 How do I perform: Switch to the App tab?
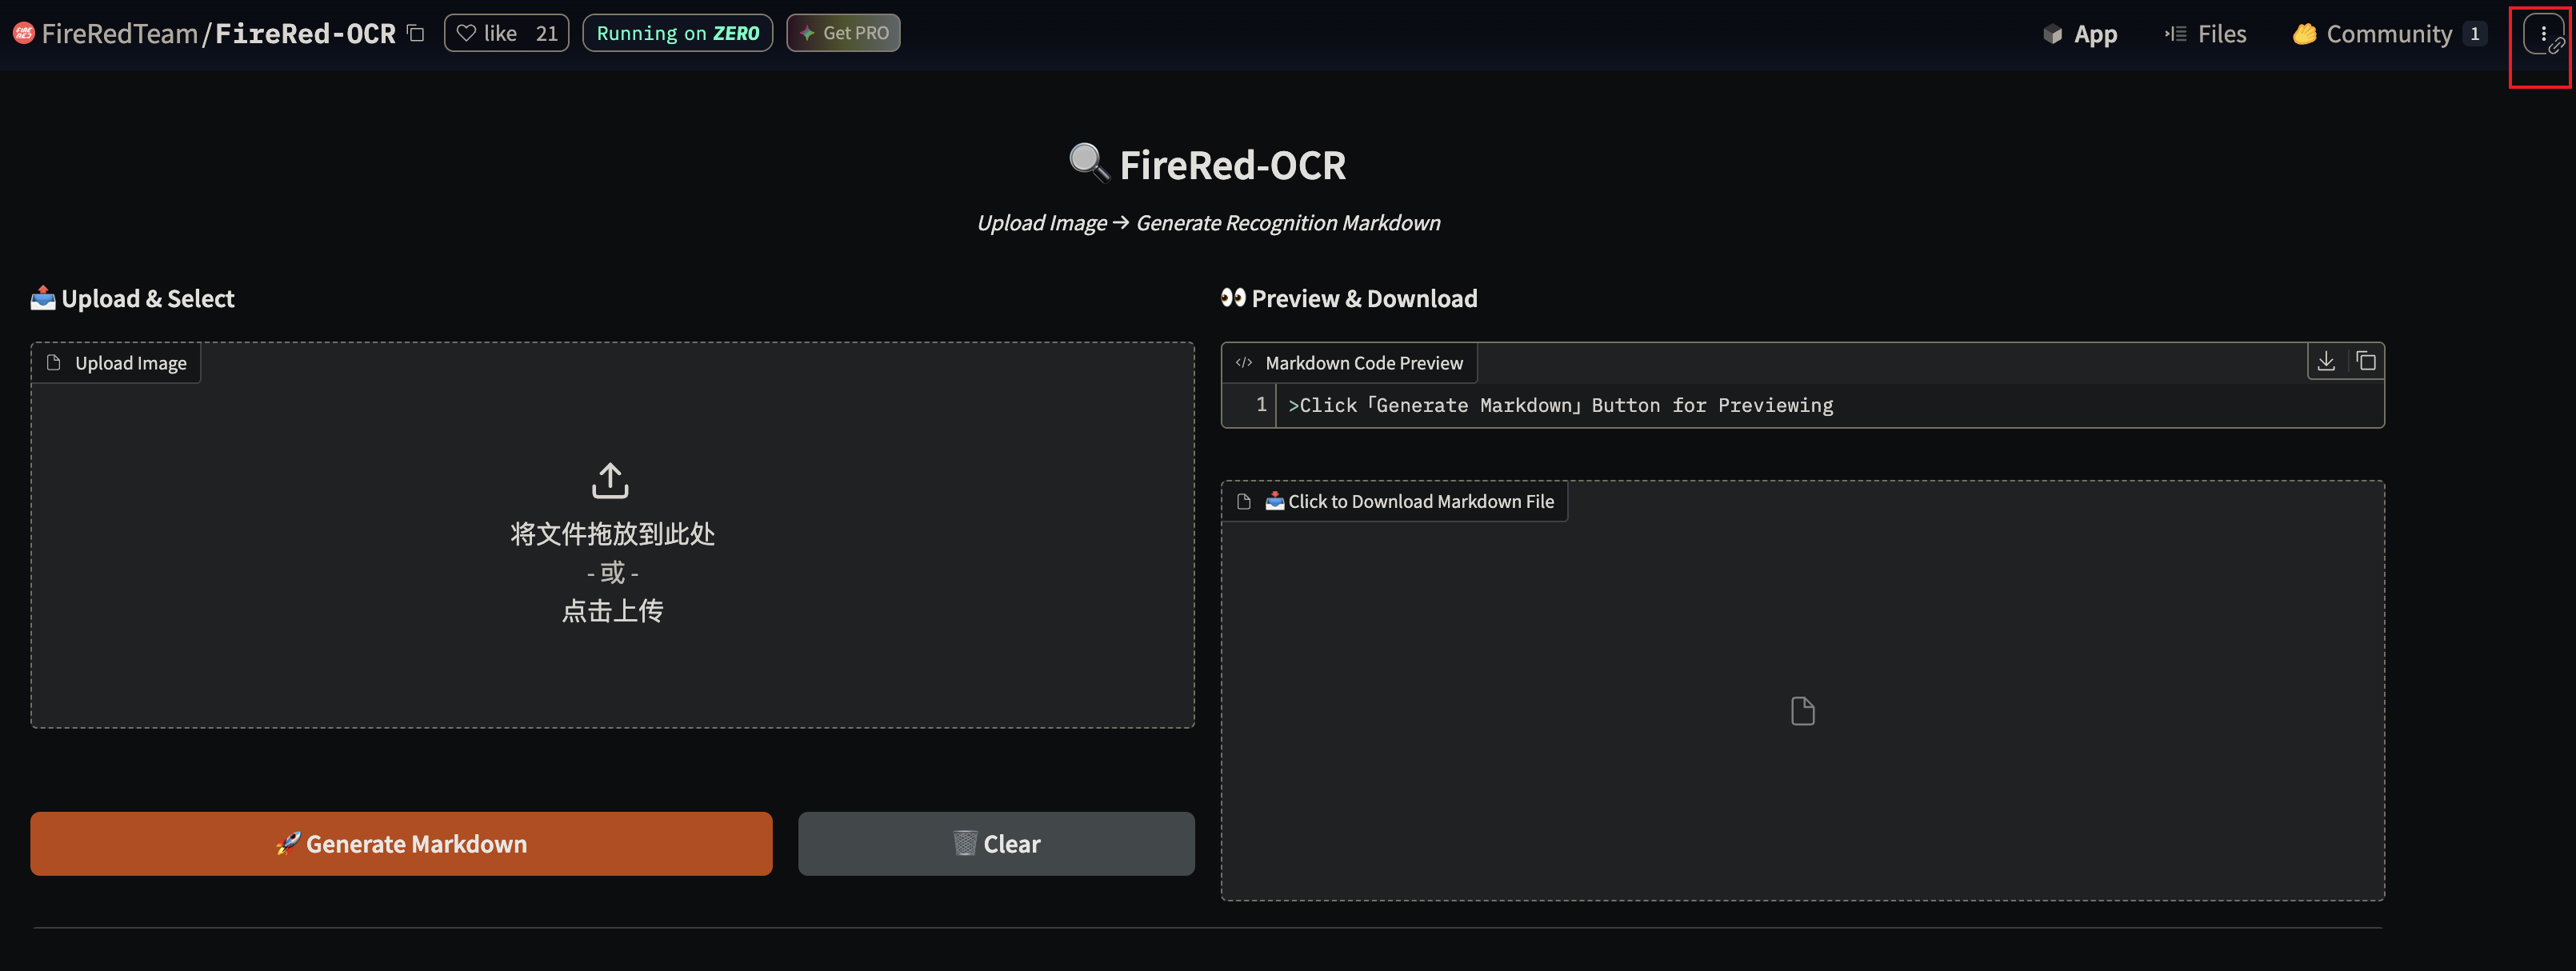tap(2079, 34)
